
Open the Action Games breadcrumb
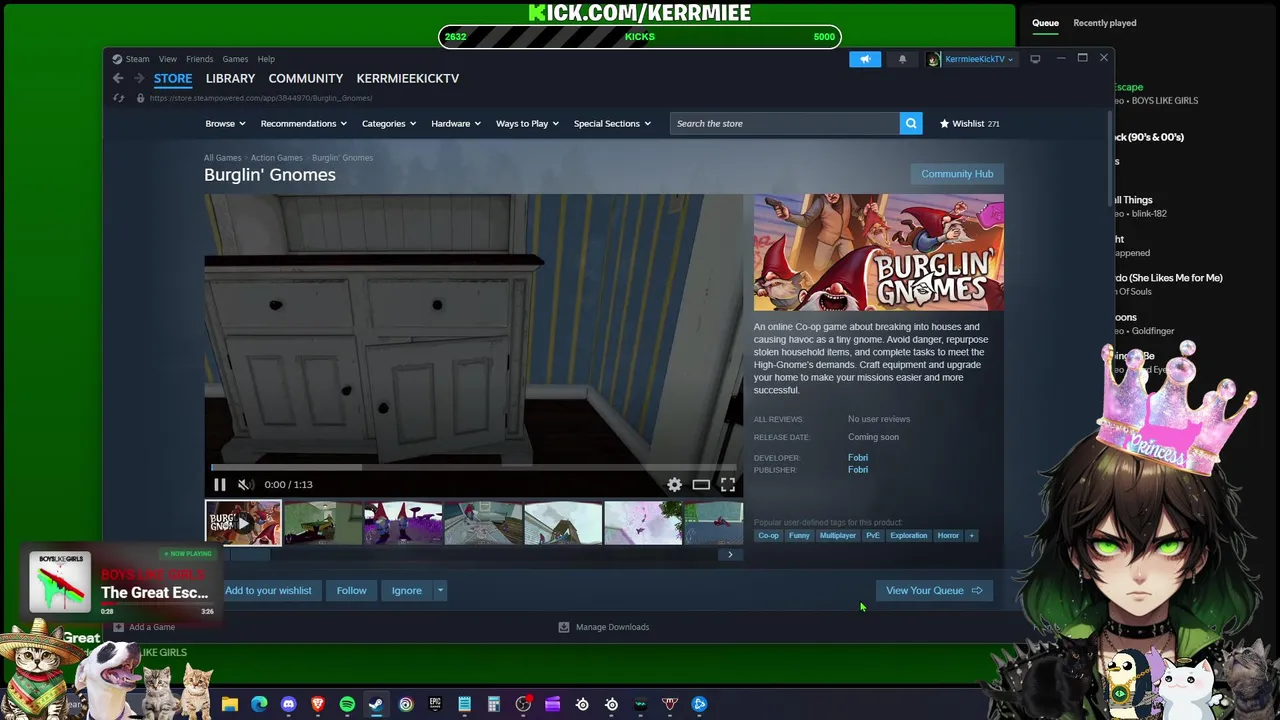tap(277, 158)
